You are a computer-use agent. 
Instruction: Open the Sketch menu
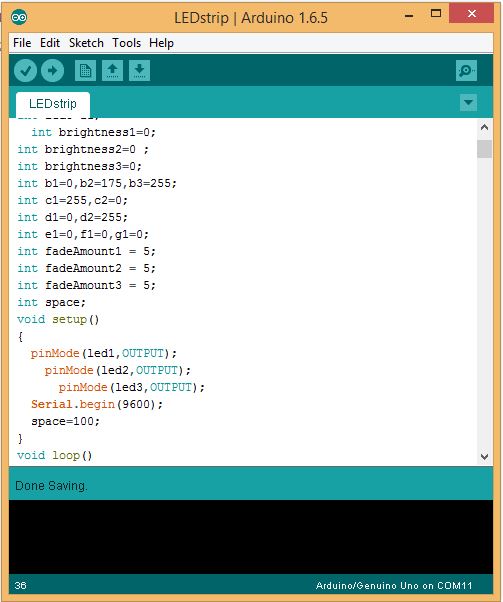pos(86,43)
